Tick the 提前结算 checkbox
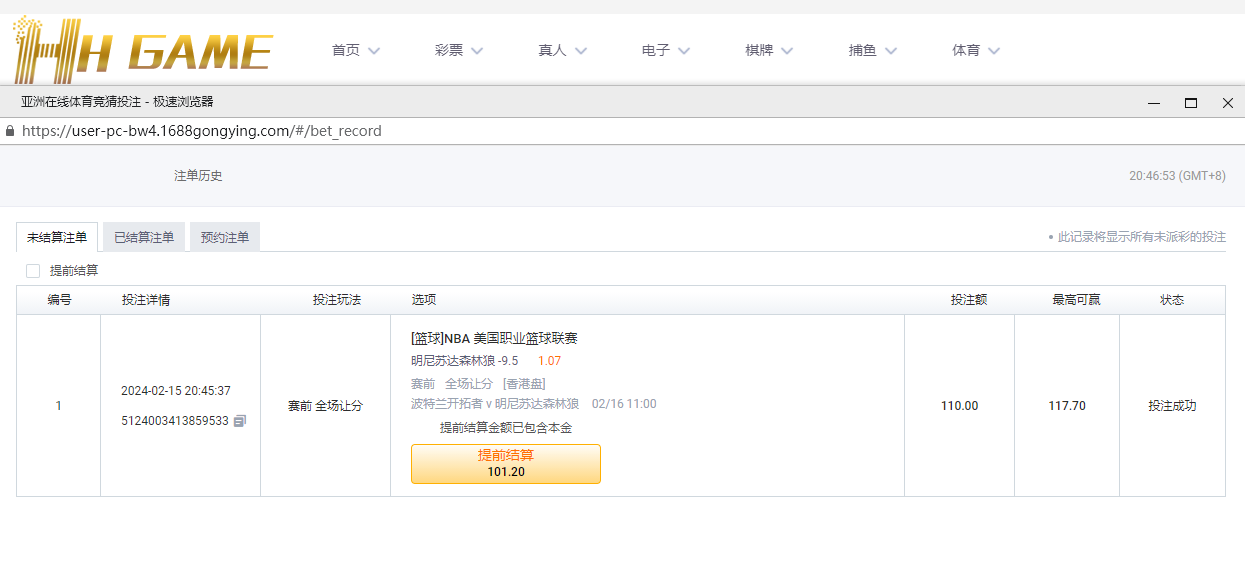 [33, 271]
